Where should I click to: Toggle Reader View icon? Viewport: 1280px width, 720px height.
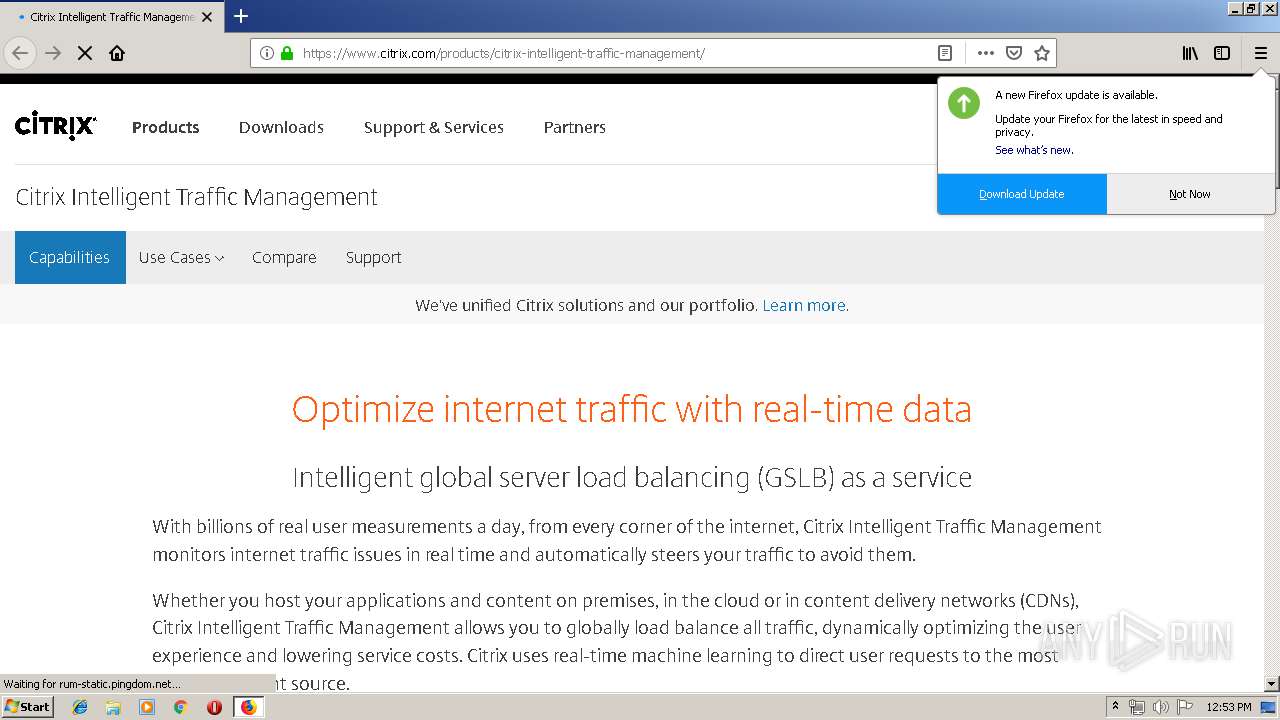(x=944, y=53)
